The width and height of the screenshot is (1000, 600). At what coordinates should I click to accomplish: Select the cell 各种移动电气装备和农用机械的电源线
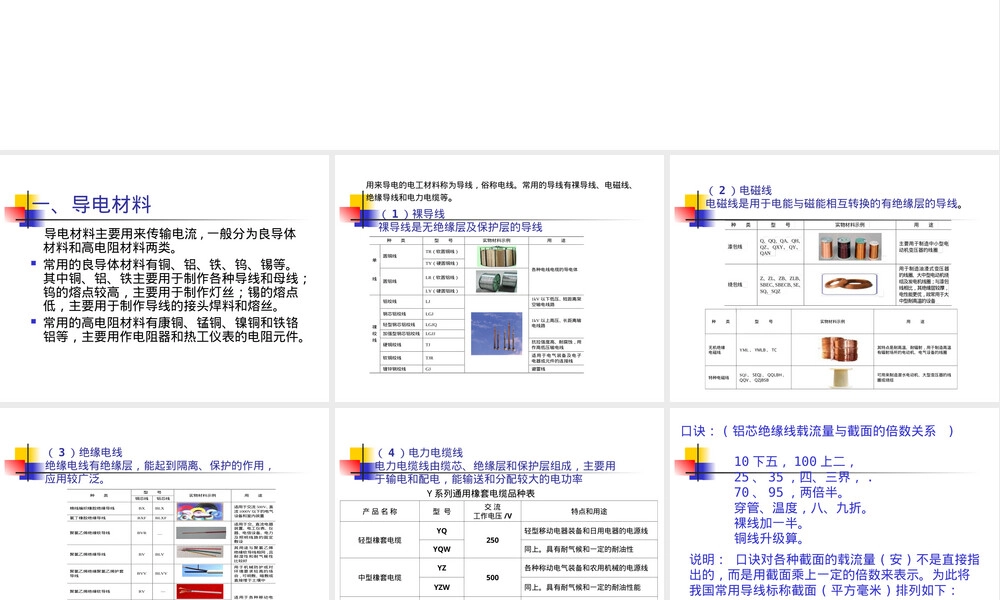point(589,567)
